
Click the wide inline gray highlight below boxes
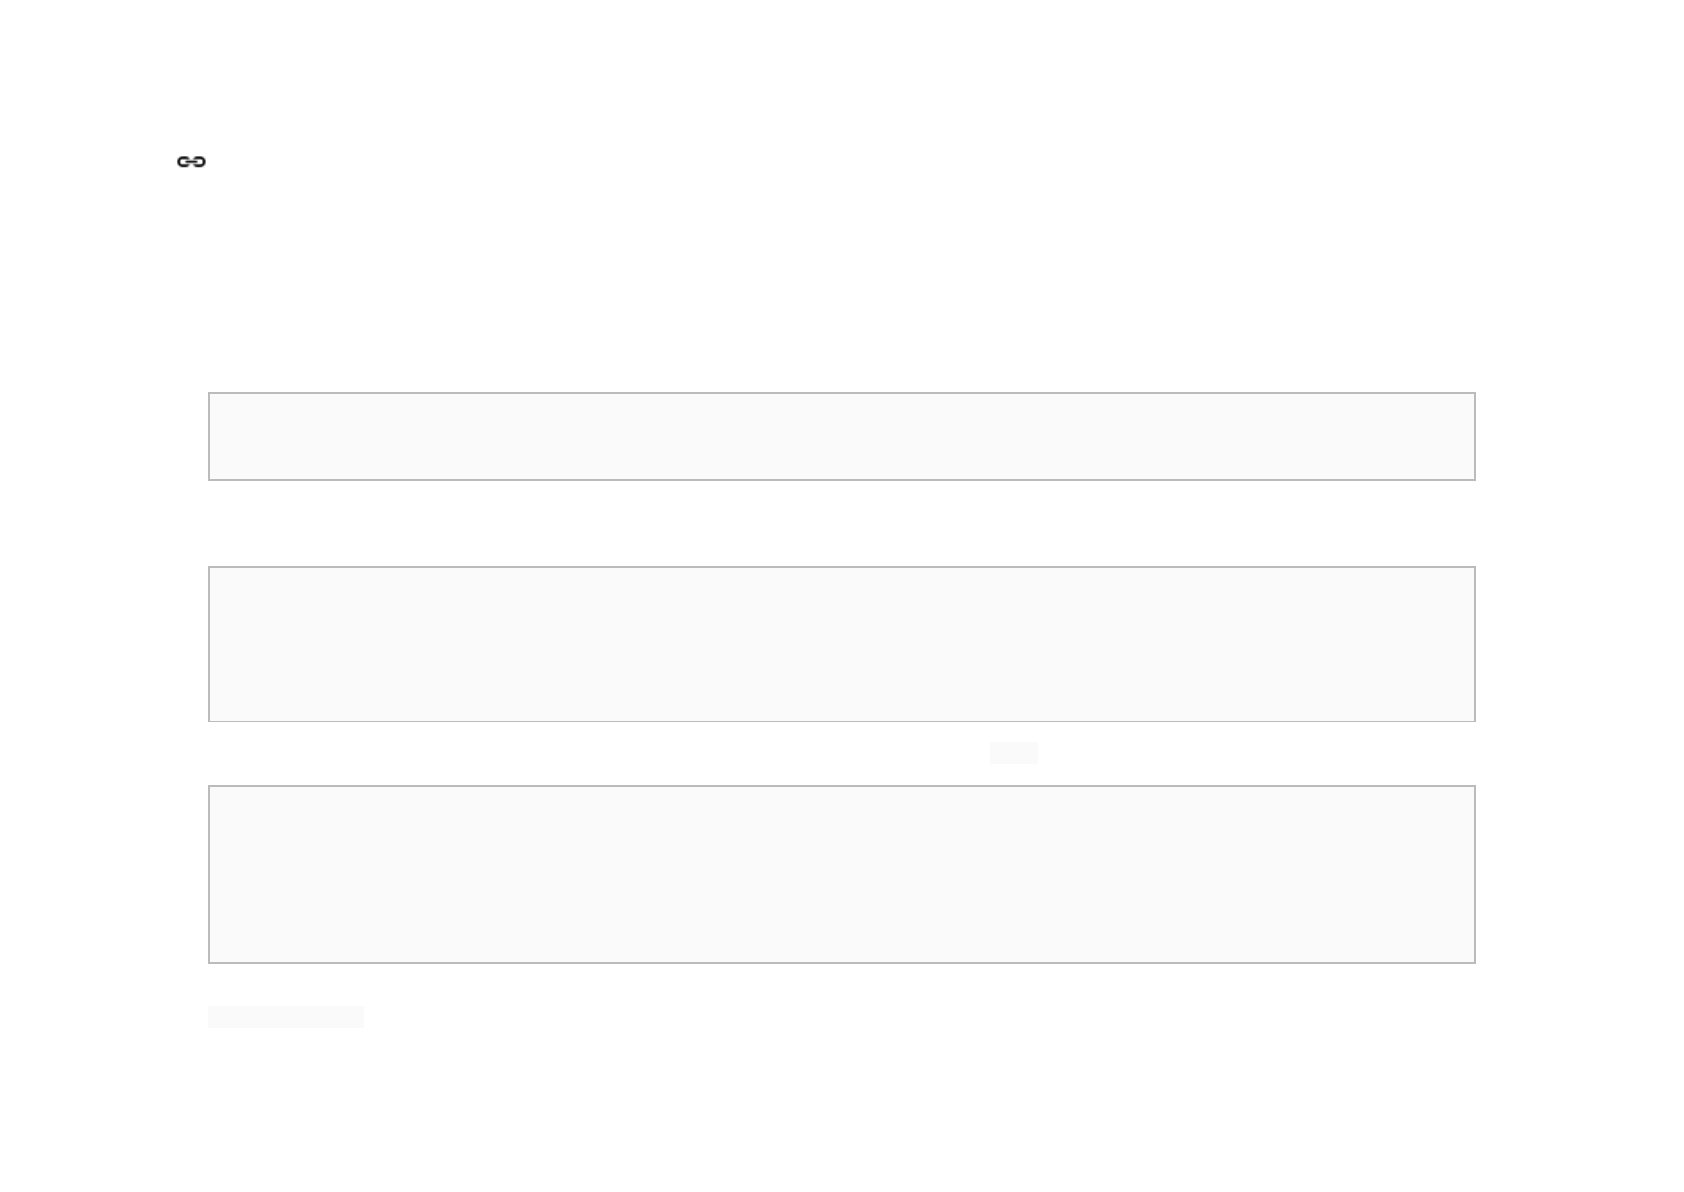click(286, 1017)
